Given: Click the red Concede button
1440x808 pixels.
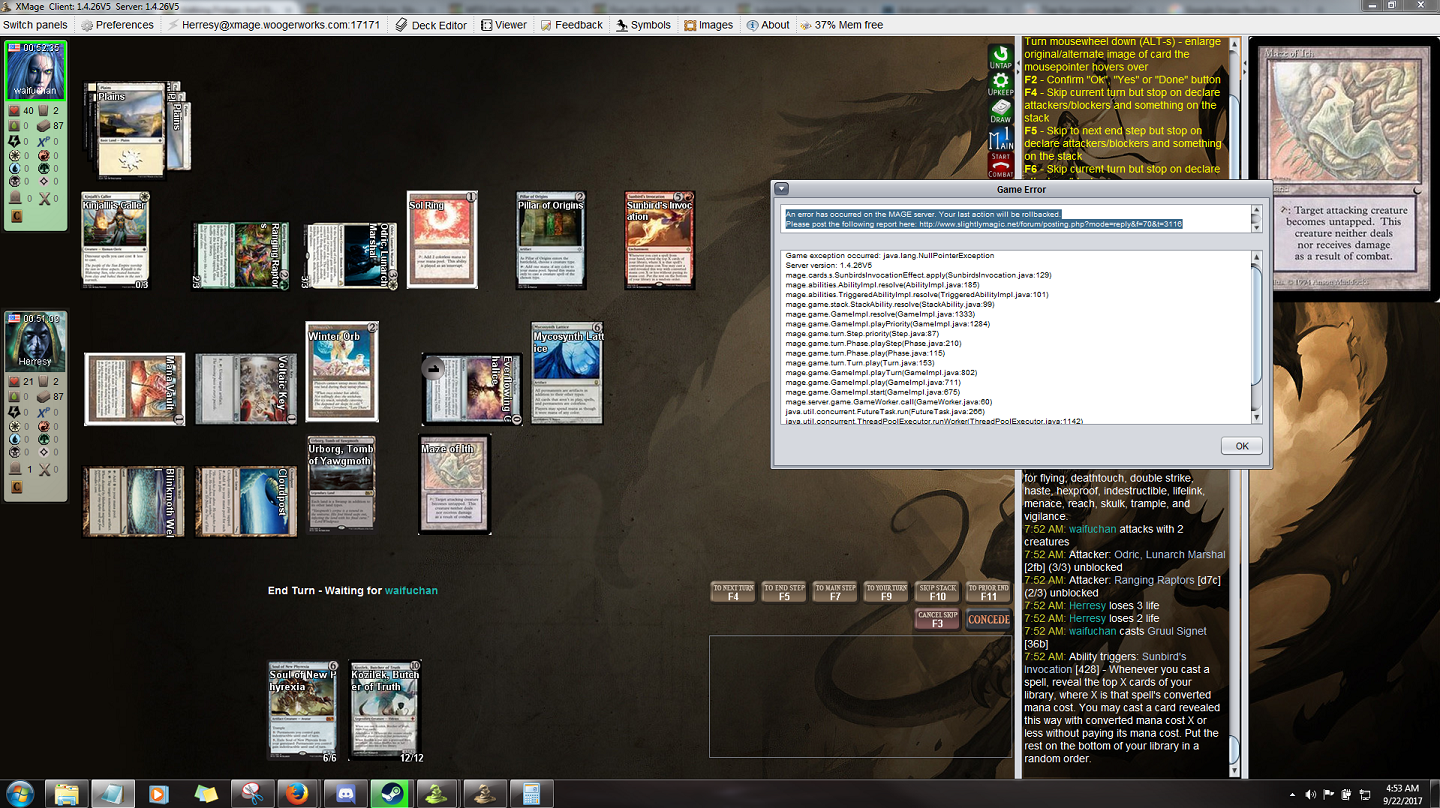Looking at the screenshot, I should tap(988, 620).
